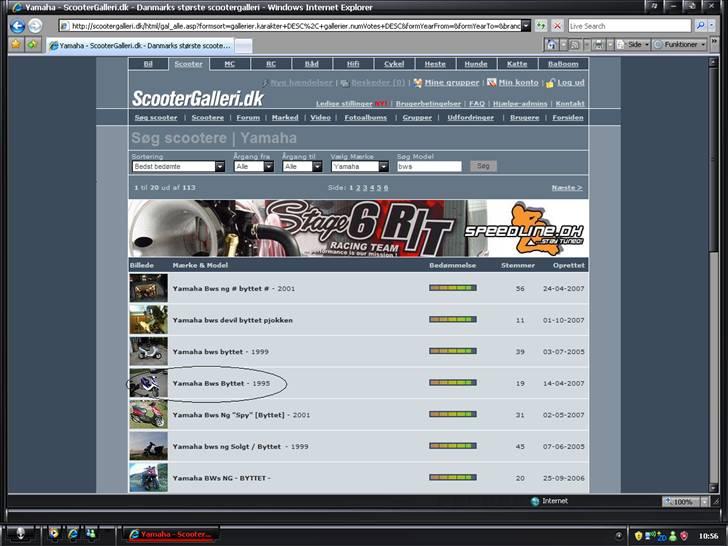
Task: Open Yamaha Bws Ng Spy [Byttet] 2001 listing
Action: pos(241,415)
